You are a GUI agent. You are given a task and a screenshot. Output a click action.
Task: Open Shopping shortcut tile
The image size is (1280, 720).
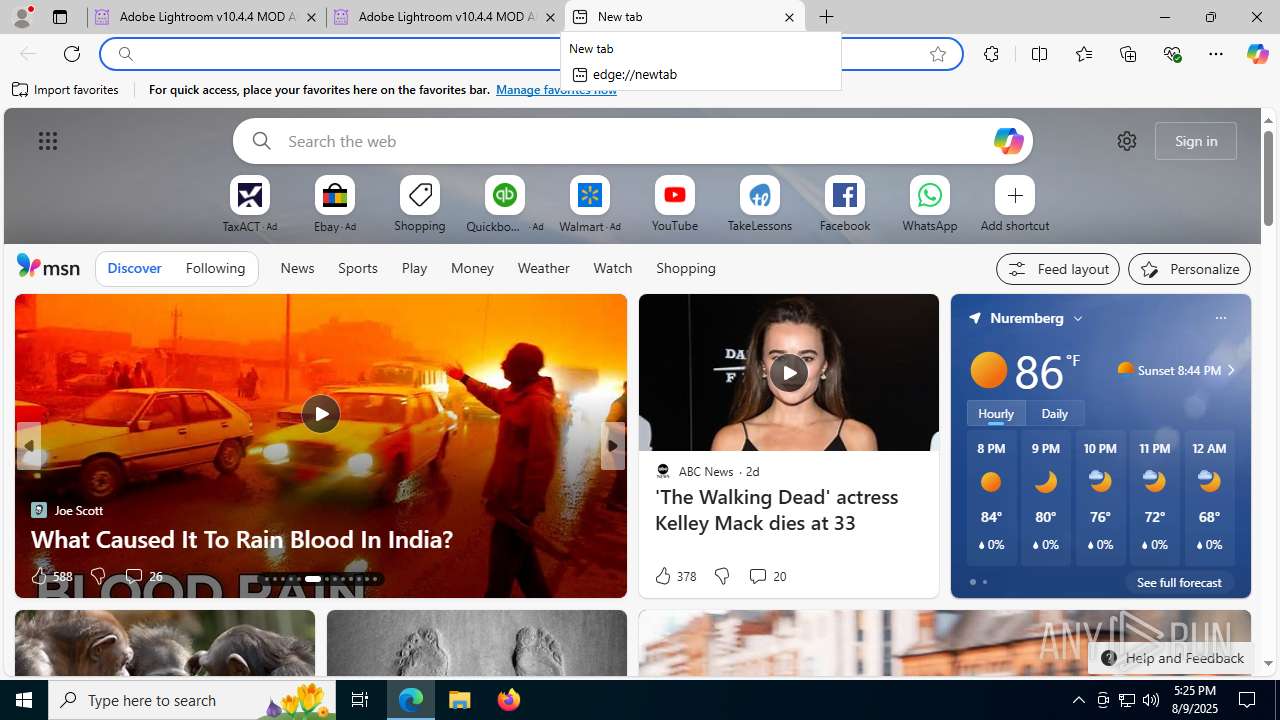coord(420,205)
